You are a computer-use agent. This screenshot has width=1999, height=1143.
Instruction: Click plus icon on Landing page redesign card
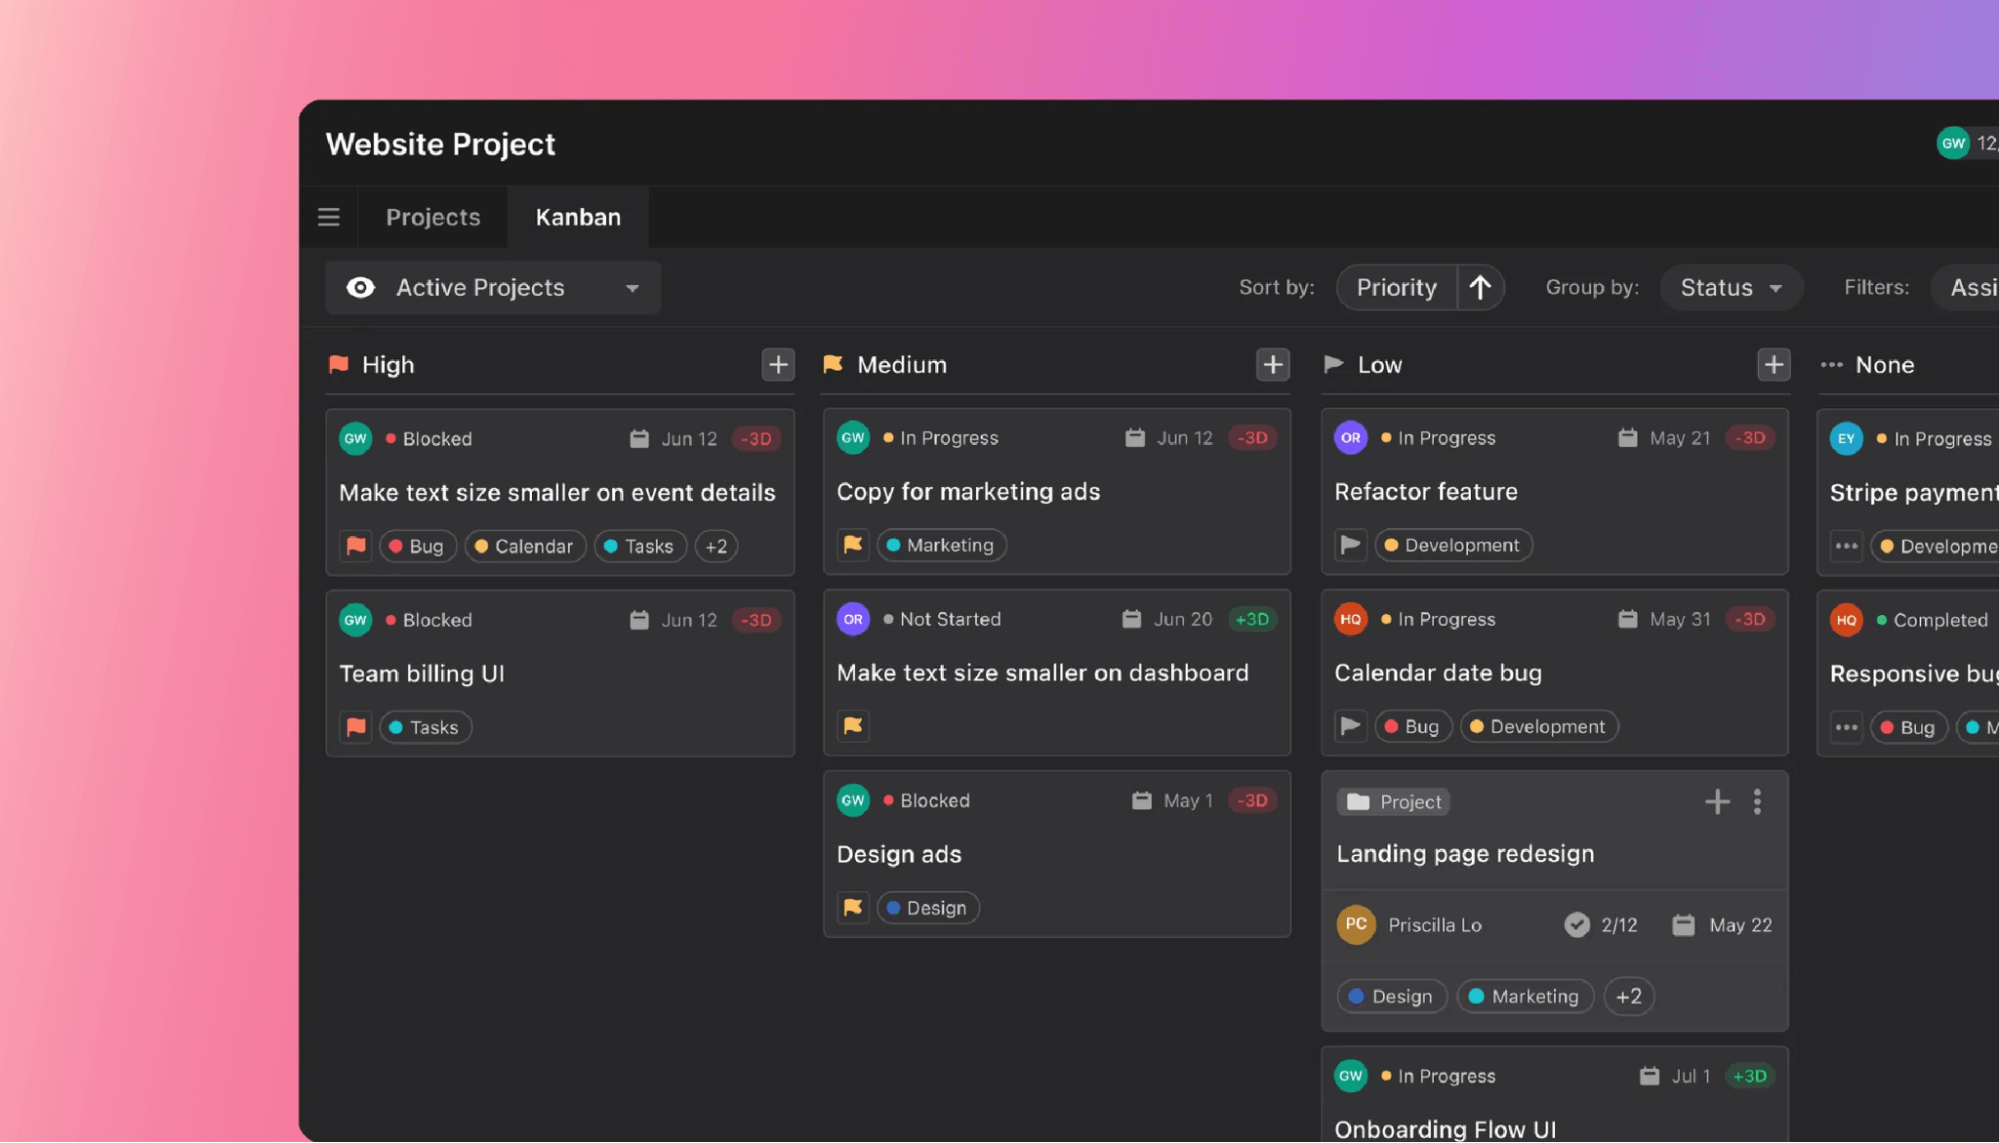(1717, 802)
